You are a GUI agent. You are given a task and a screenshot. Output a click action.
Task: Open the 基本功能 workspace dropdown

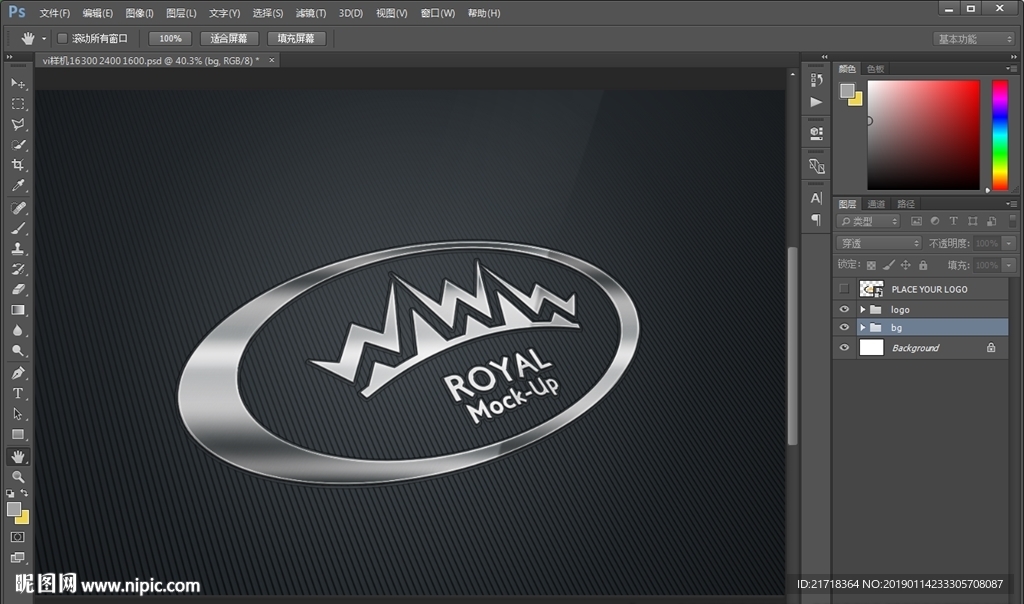pos(974,39)
